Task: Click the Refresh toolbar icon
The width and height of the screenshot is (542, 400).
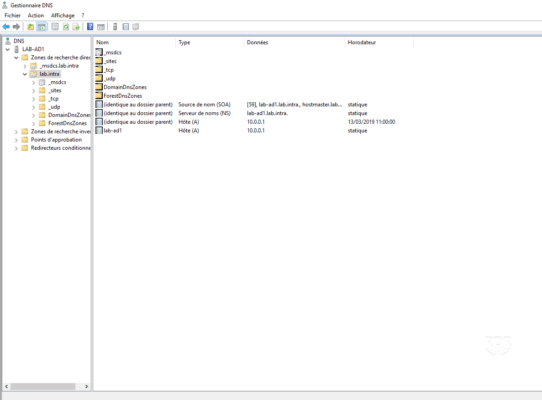Action: pyautogui.click(x=66, y=27)
